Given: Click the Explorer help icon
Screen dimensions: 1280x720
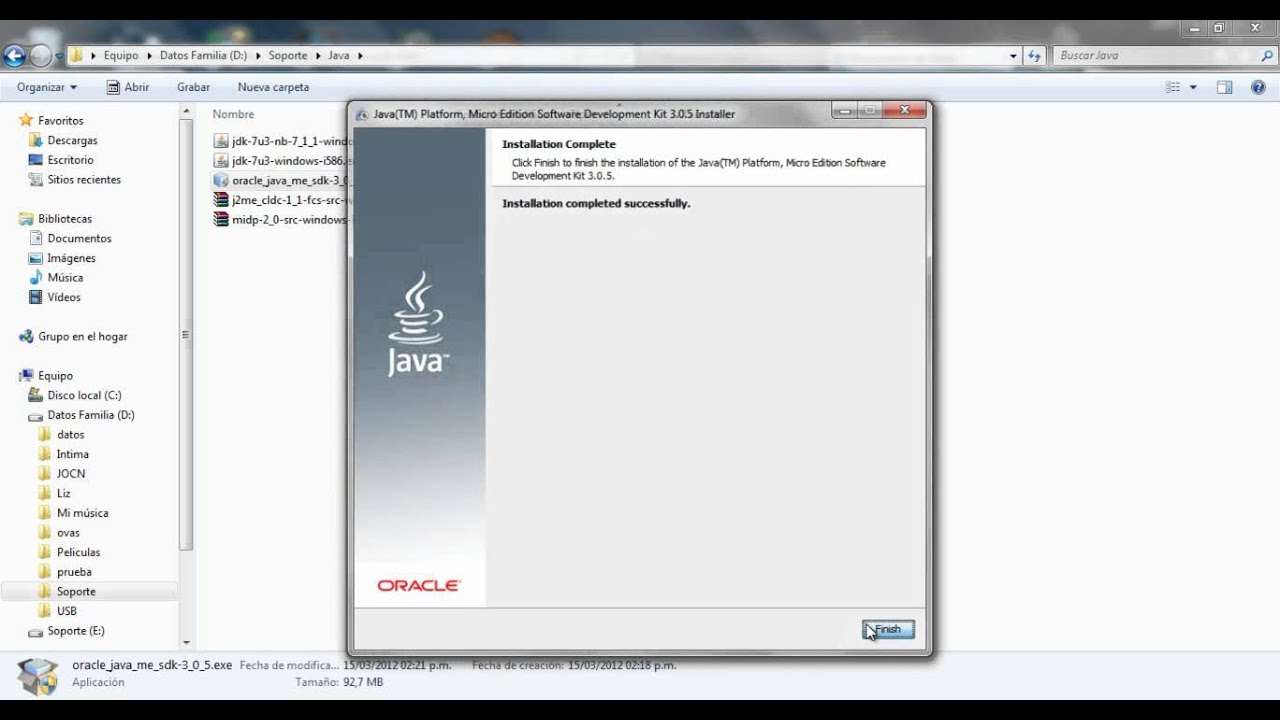Looking at the screenshot, I should pos(1258,87).
